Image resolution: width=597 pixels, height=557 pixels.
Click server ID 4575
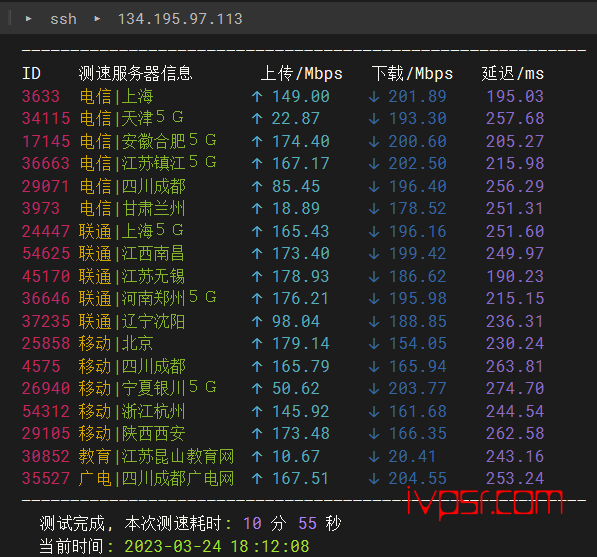(x=41, y=366)
